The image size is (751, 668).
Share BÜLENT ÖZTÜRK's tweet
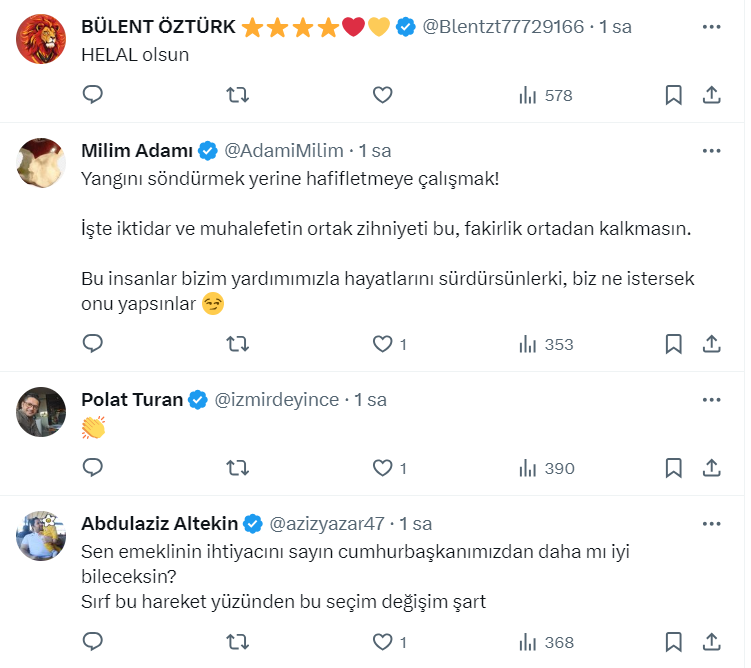[x=712, y=95]
